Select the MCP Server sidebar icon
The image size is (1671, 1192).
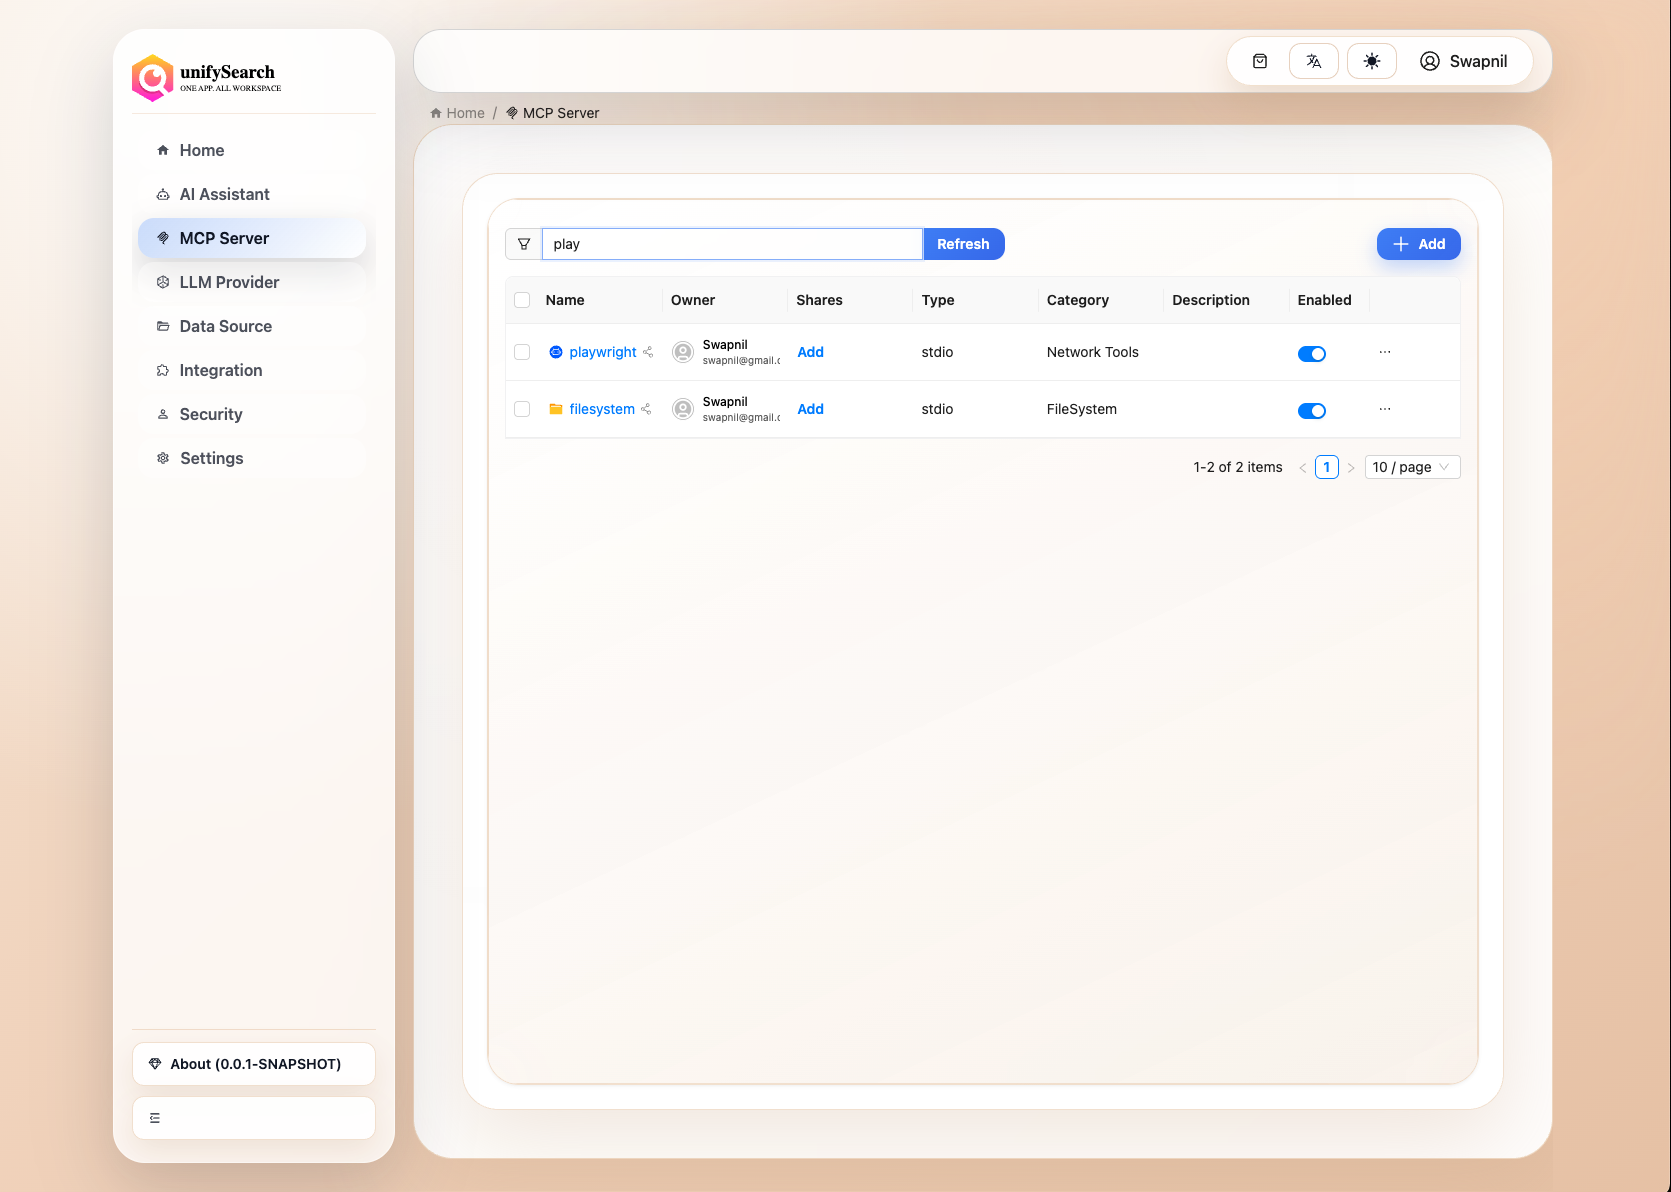pyautogui.click(x=163, y=237)
